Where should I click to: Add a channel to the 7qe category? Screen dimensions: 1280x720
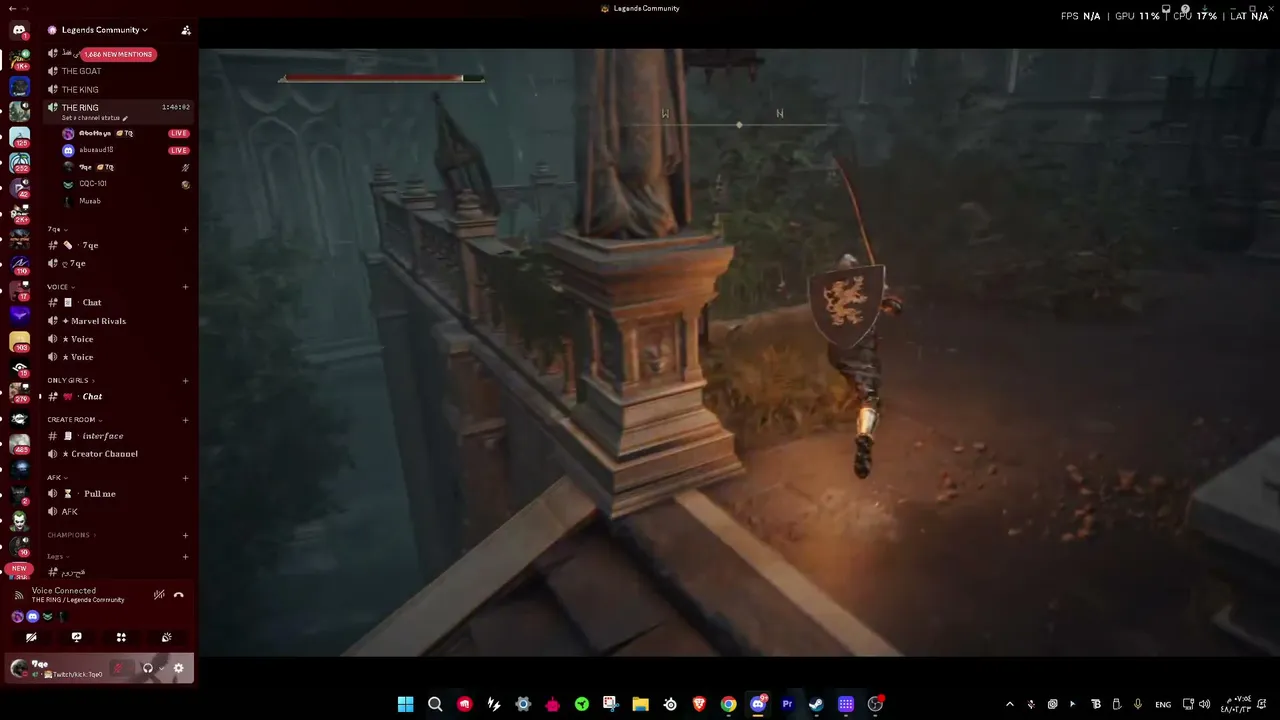(186, 229)
